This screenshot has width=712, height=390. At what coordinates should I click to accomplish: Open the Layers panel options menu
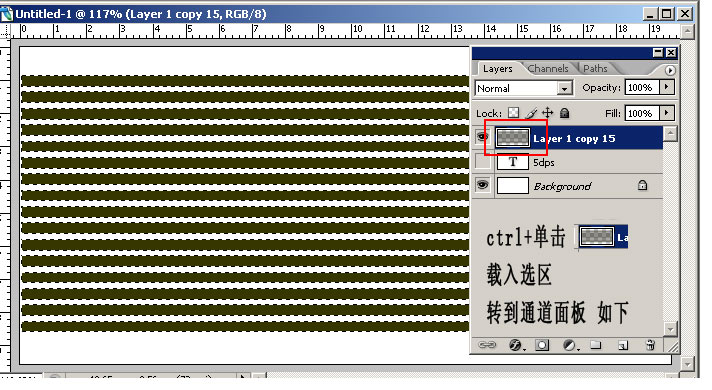[670, 70]
